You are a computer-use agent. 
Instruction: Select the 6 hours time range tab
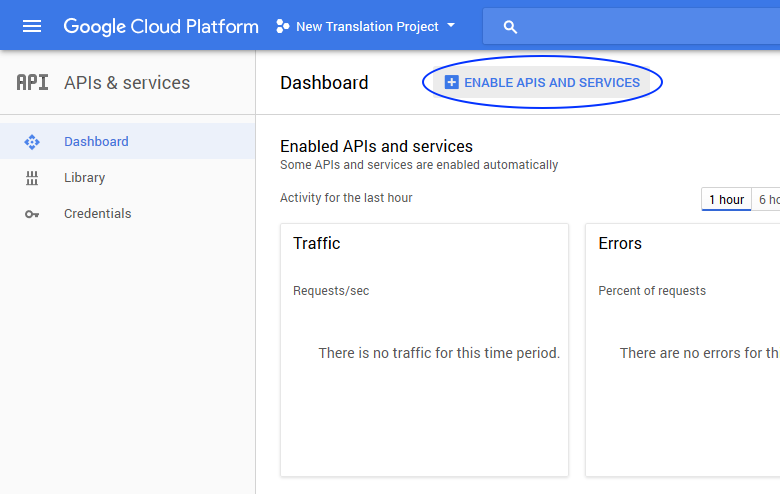766,199
